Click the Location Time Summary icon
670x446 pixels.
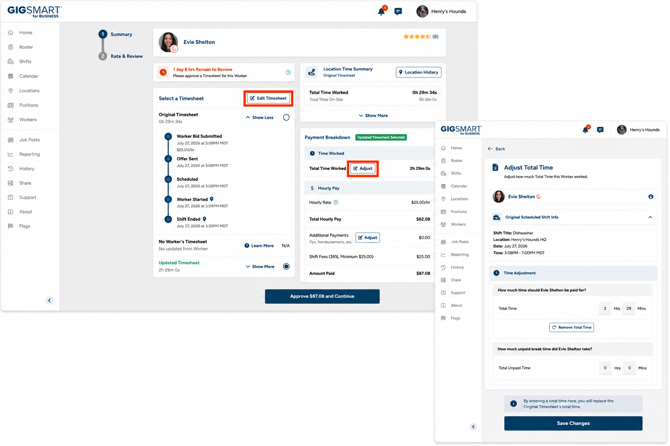point(311,73)
